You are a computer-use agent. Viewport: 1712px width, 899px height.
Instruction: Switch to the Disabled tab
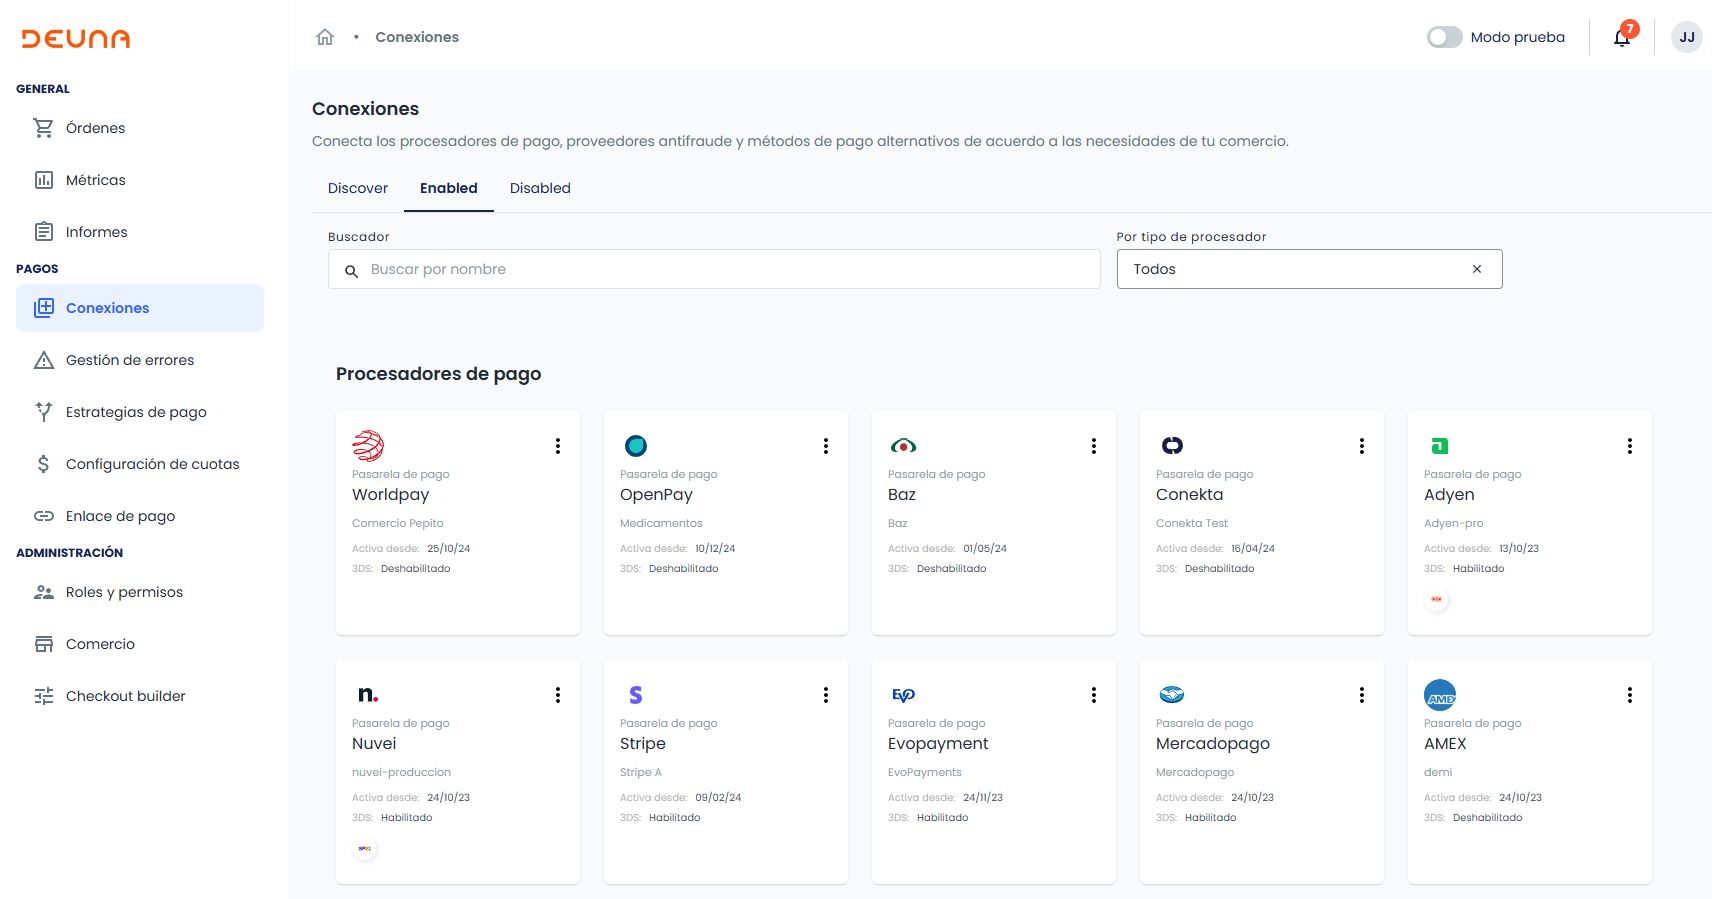tap(540, 188)
